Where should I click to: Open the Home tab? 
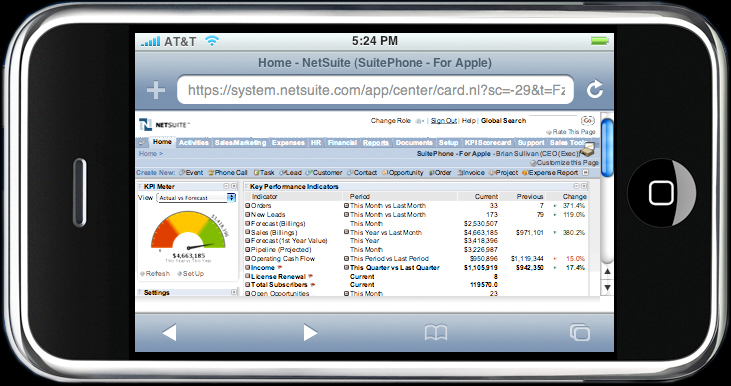162,142
